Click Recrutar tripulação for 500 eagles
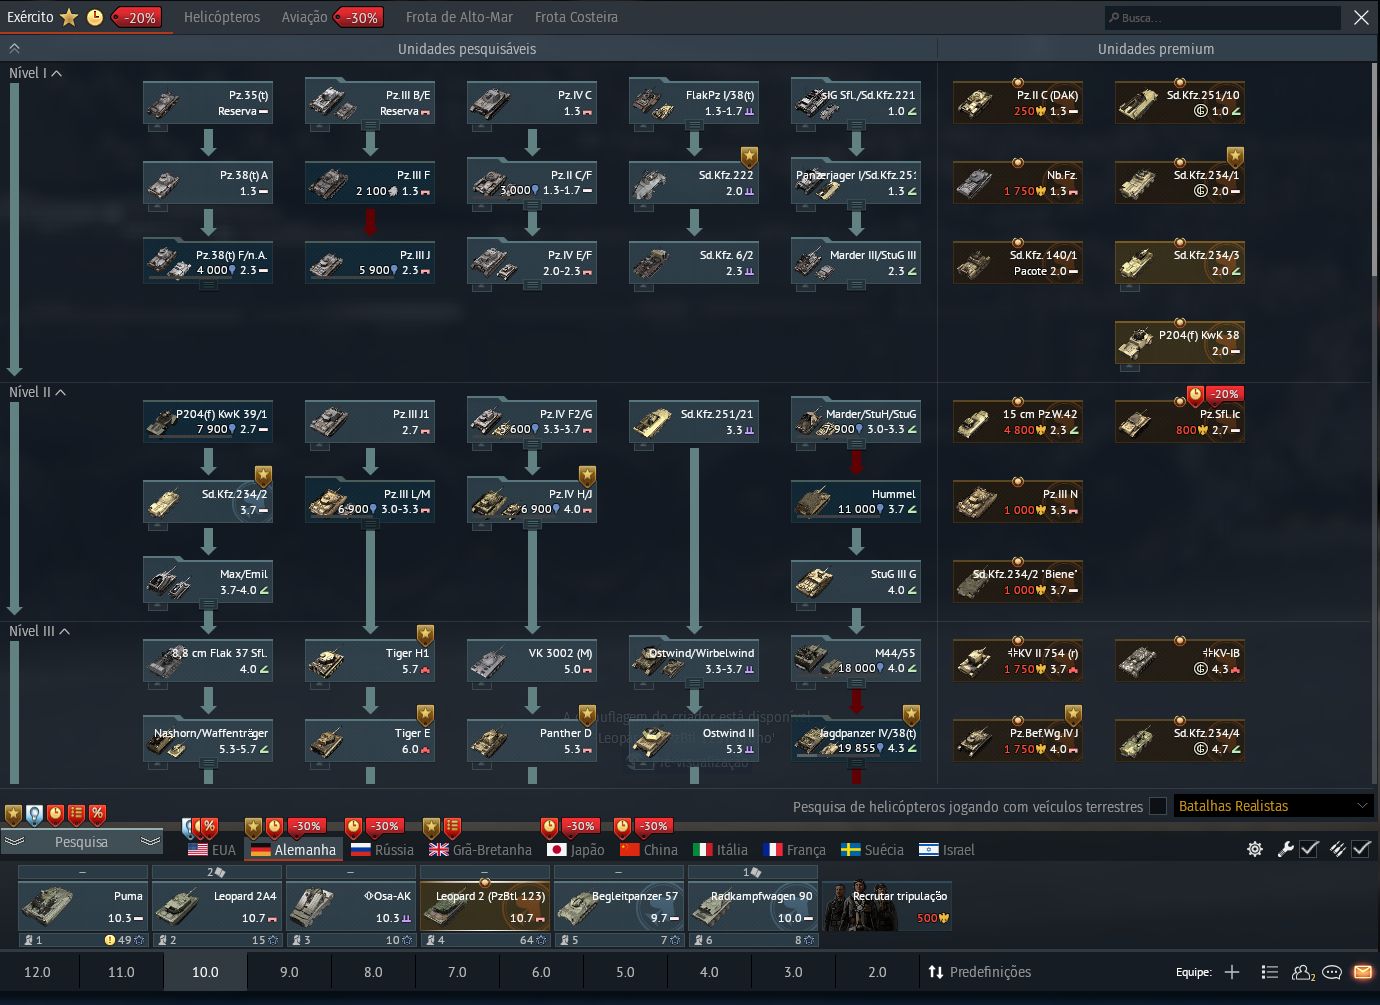This screenshot has width=1380, height=1005. pos(887,905)
